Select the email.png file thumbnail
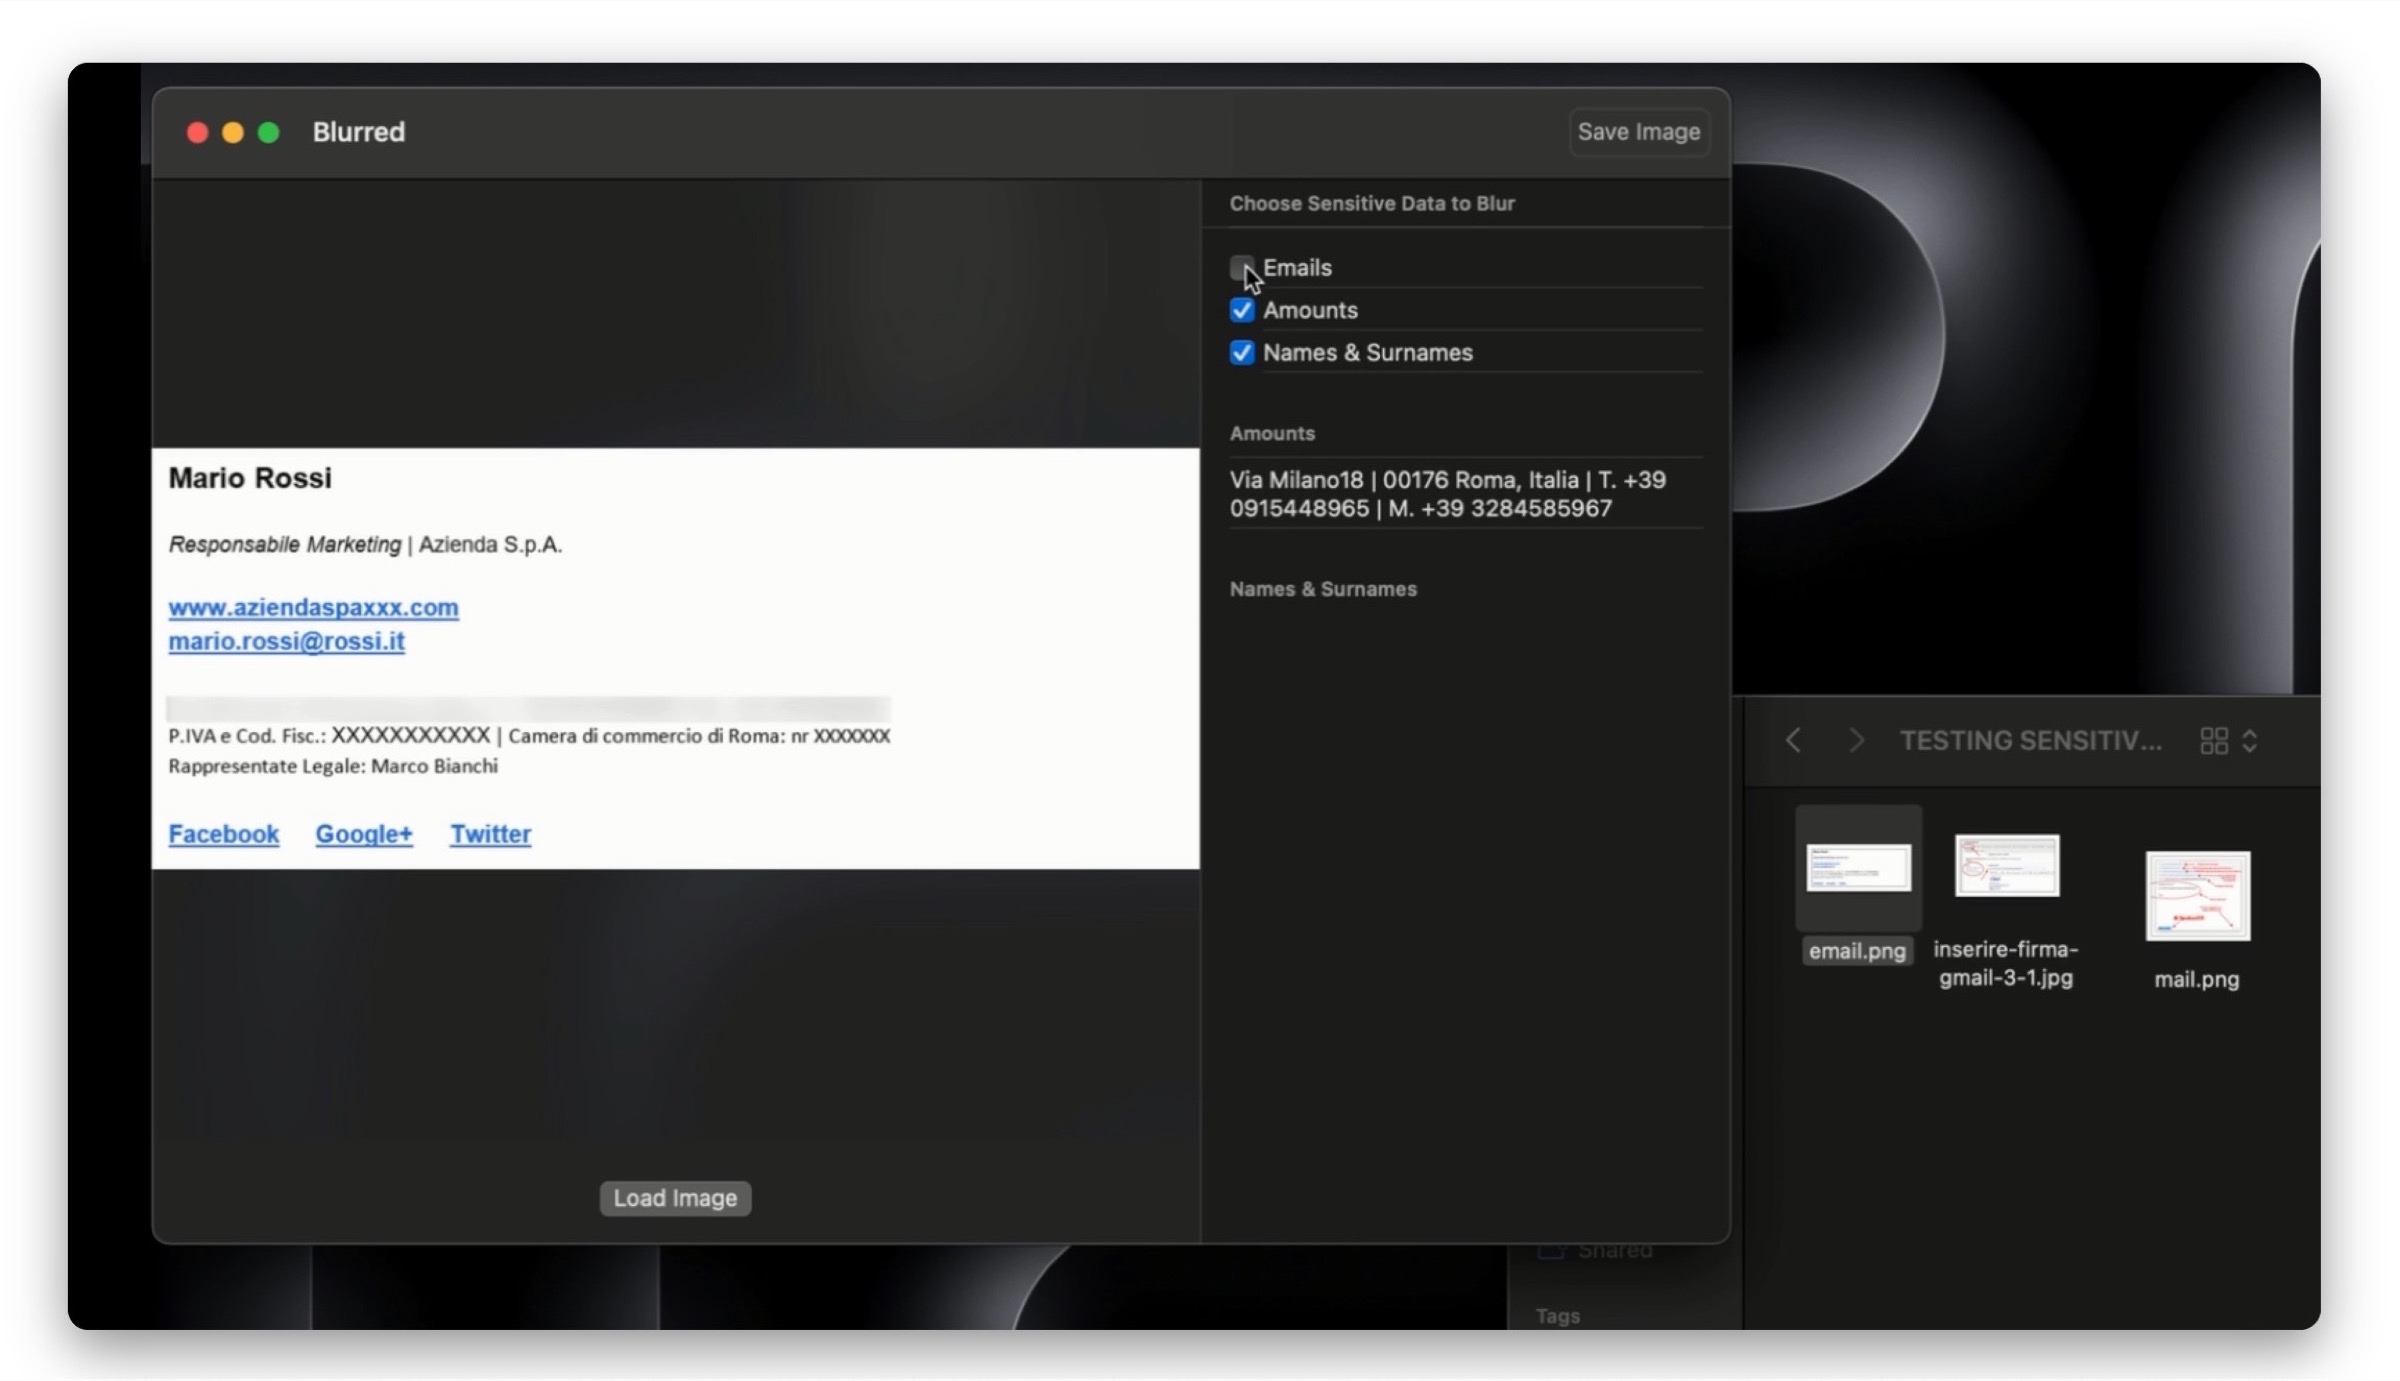 point(1858,867)
